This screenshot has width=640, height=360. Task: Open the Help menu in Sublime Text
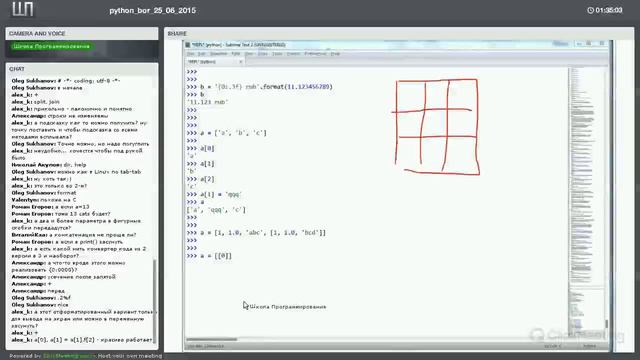[335, 54]
